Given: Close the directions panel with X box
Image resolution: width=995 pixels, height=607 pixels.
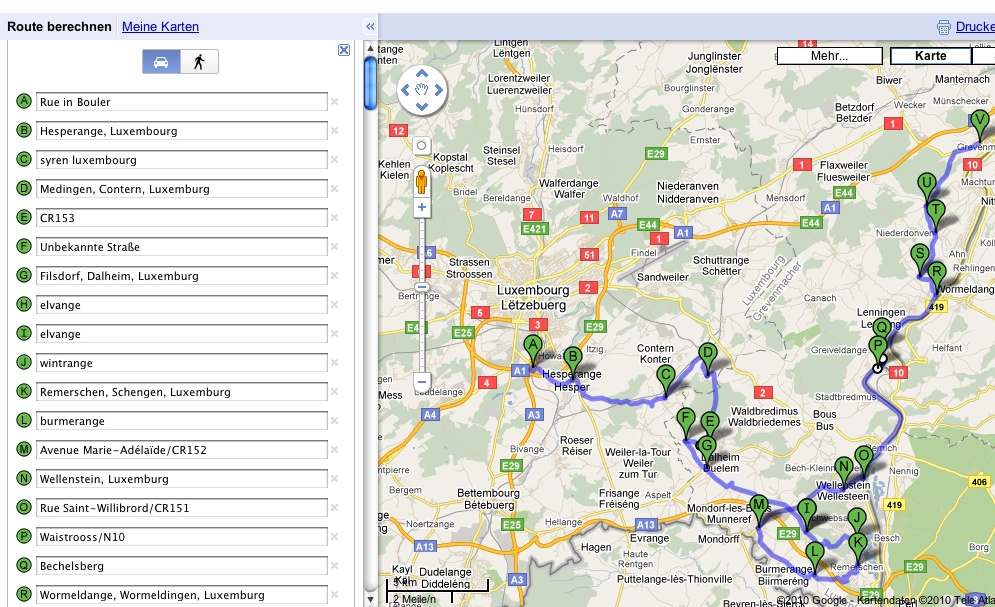Looking at the screenshot, I should click(x=344, y=50).
